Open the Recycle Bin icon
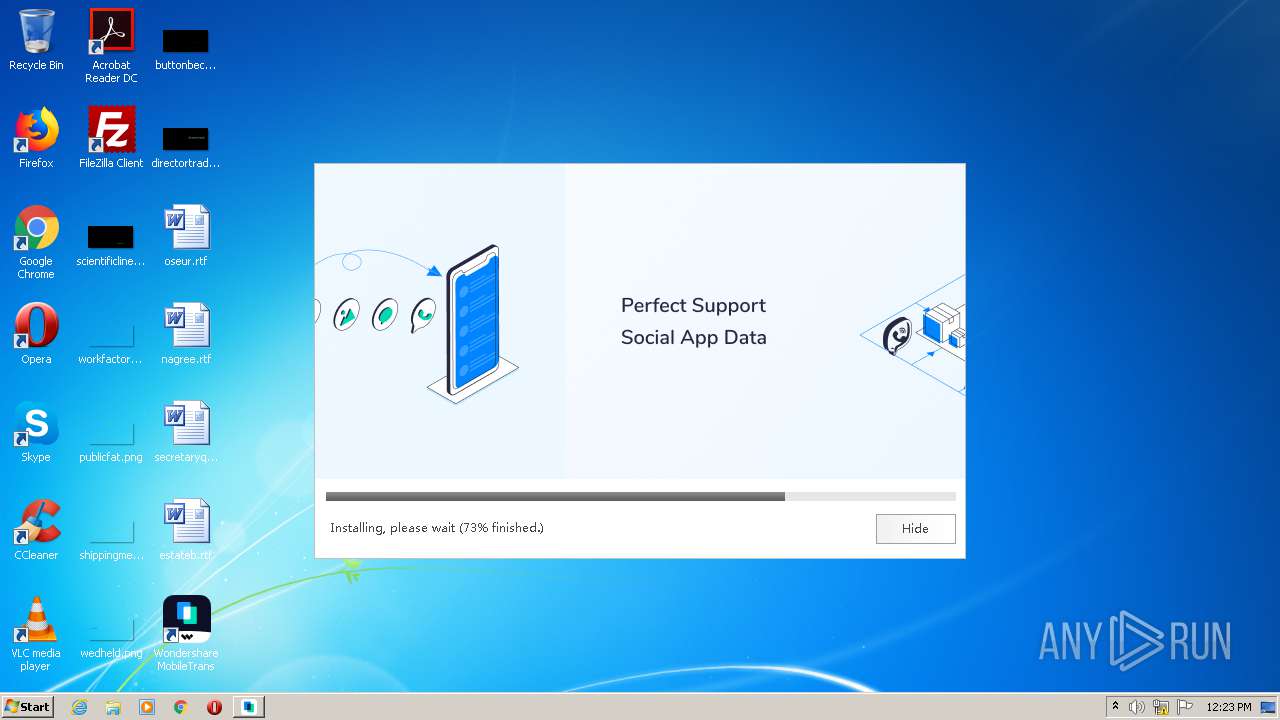The width and height of the screenshot is (1280, 720). pos(36,40)
